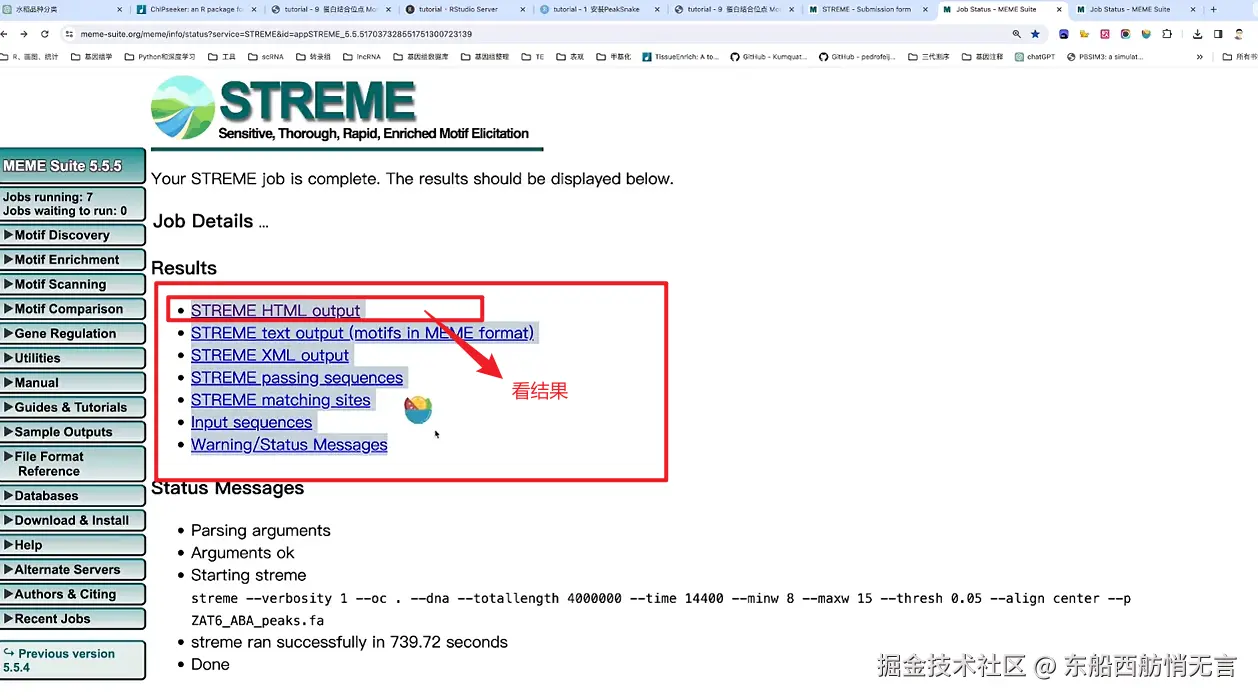Expand the Authors & Citing menu
The image size is (1258, 700).
coord(72,594)
